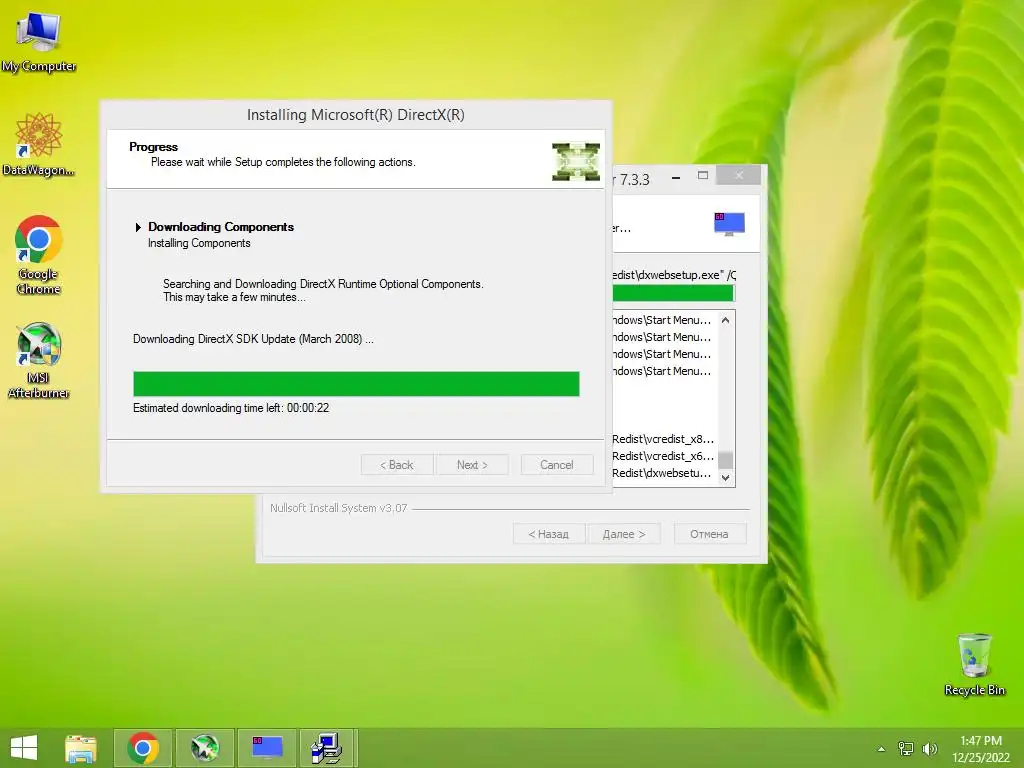
Task: Click the dxwebsetup.exe command line text
Action: click(x=674, y=275)
